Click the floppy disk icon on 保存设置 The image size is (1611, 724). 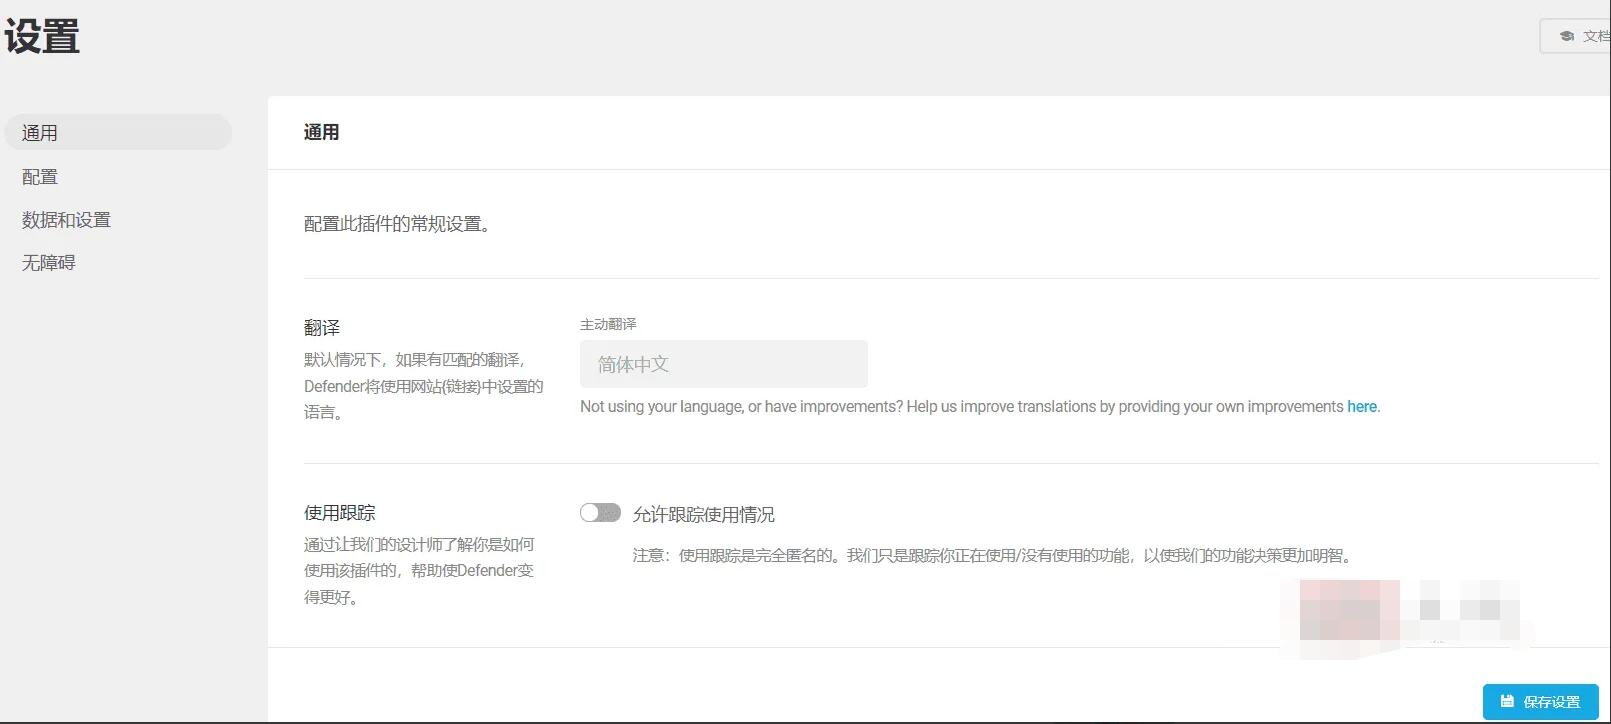[x=1507, y=702]
